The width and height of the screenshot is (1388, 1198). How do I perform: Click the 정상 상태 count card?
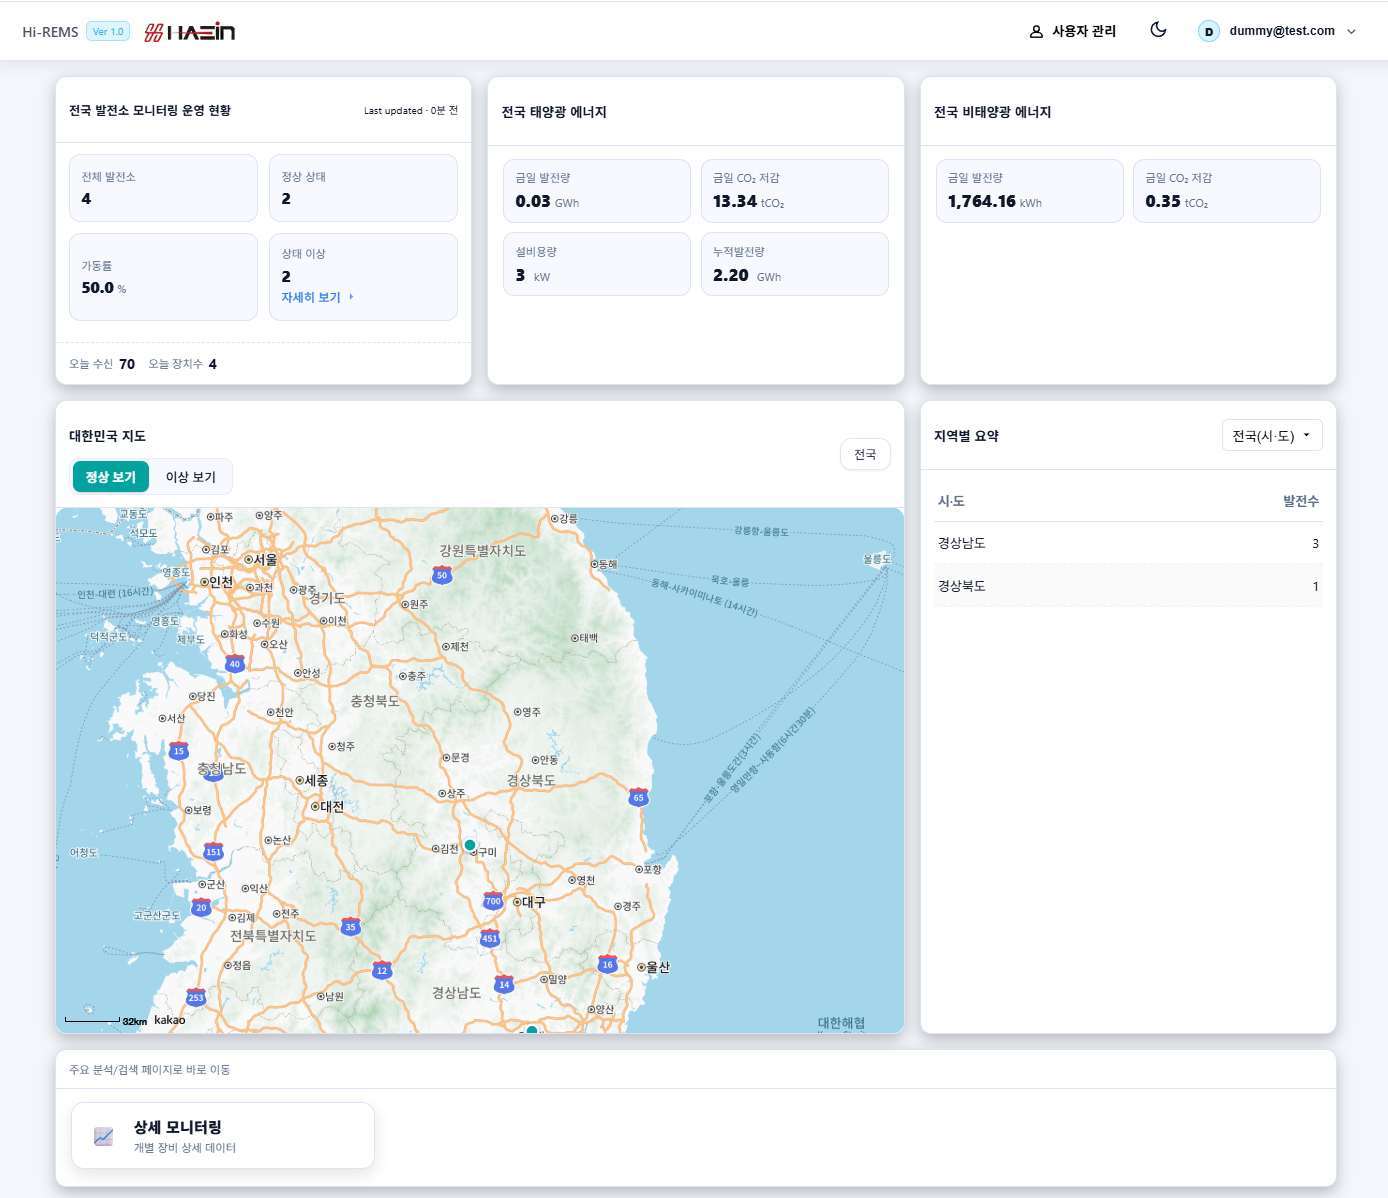pos(363,188)
